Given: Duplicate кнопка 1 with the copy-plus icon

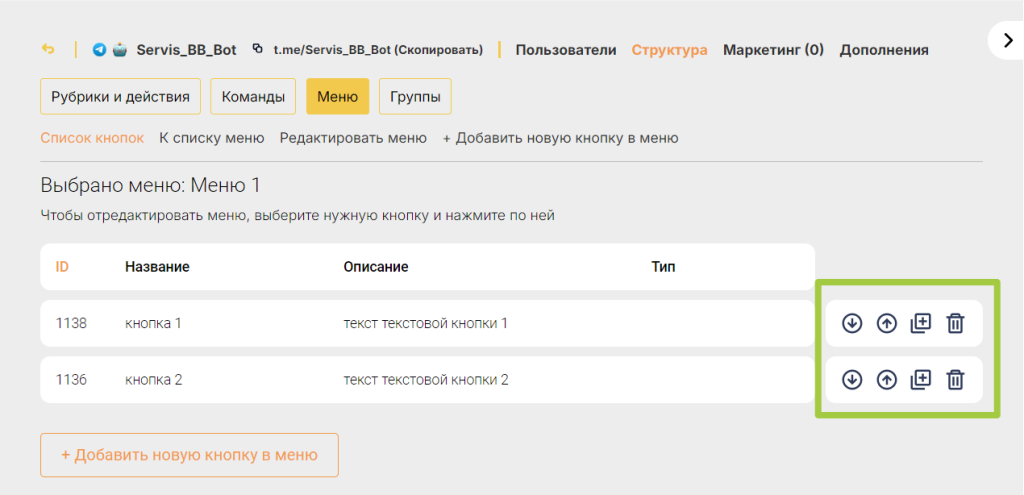Looking at the screenshot, I should pos(921,323).
